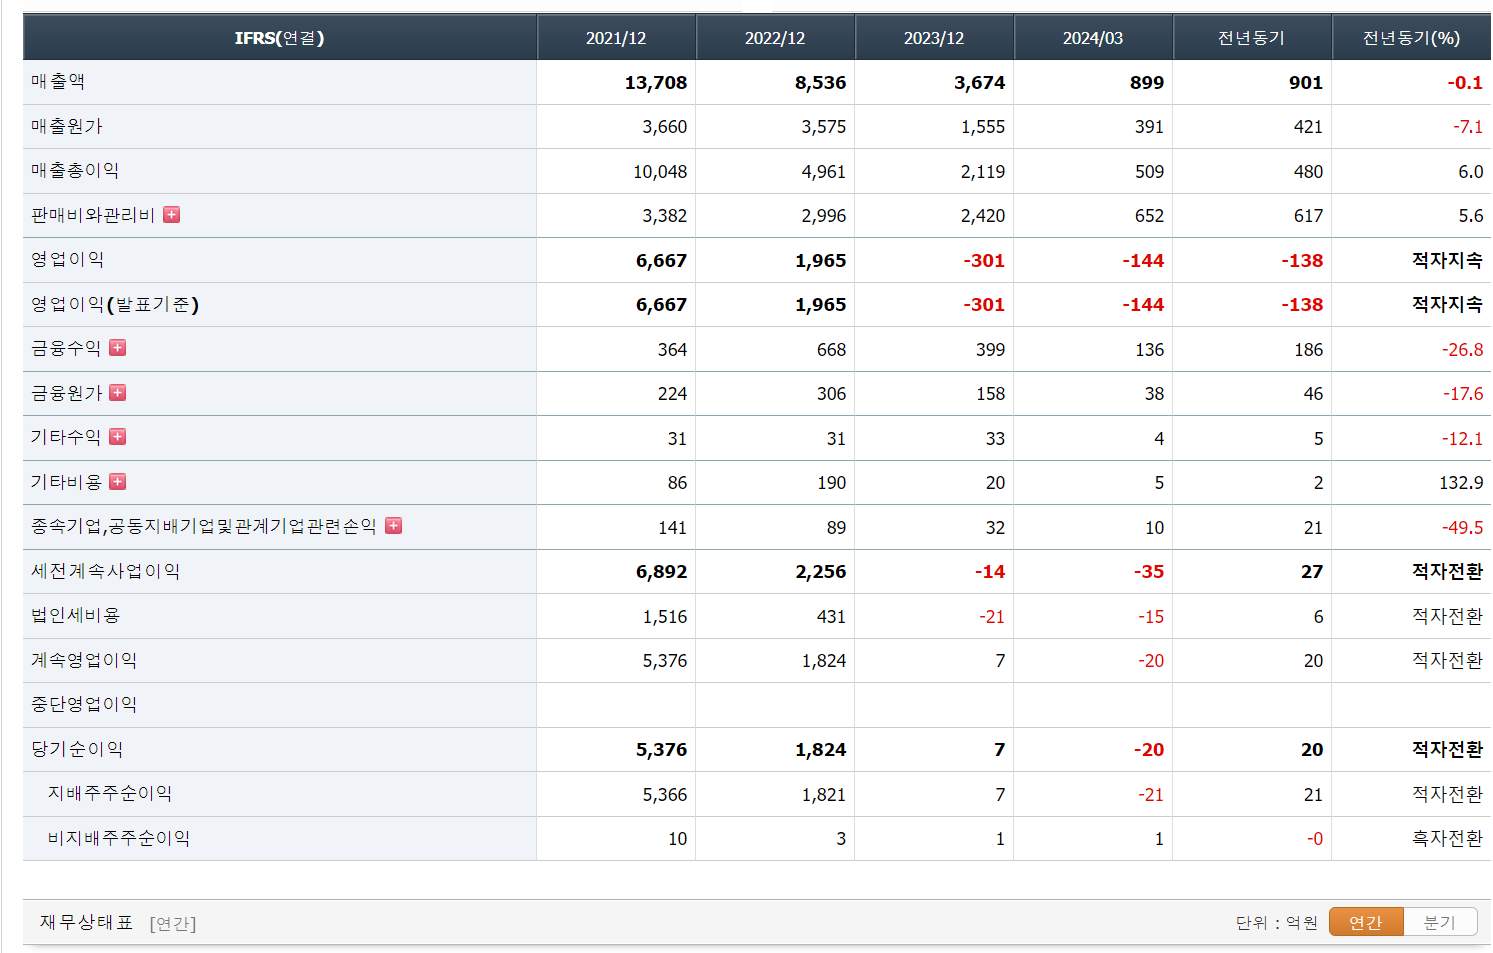Click the 6,892 세전계속사업이익 value

pyautogui.click(x=661, y=572)
